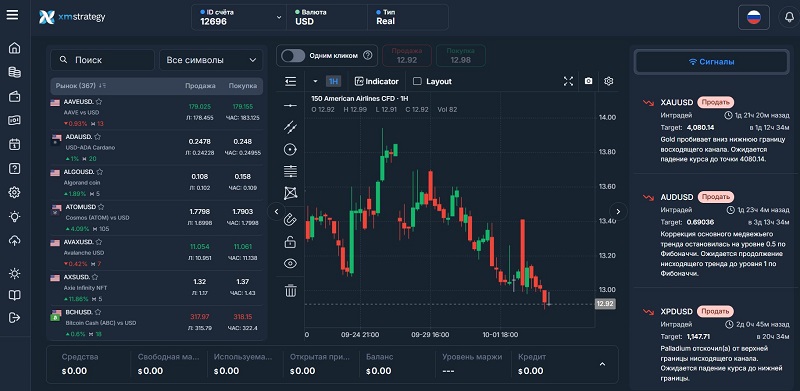
Task: Open the hamburger menu at top left
Action: [x=12, y=15]
